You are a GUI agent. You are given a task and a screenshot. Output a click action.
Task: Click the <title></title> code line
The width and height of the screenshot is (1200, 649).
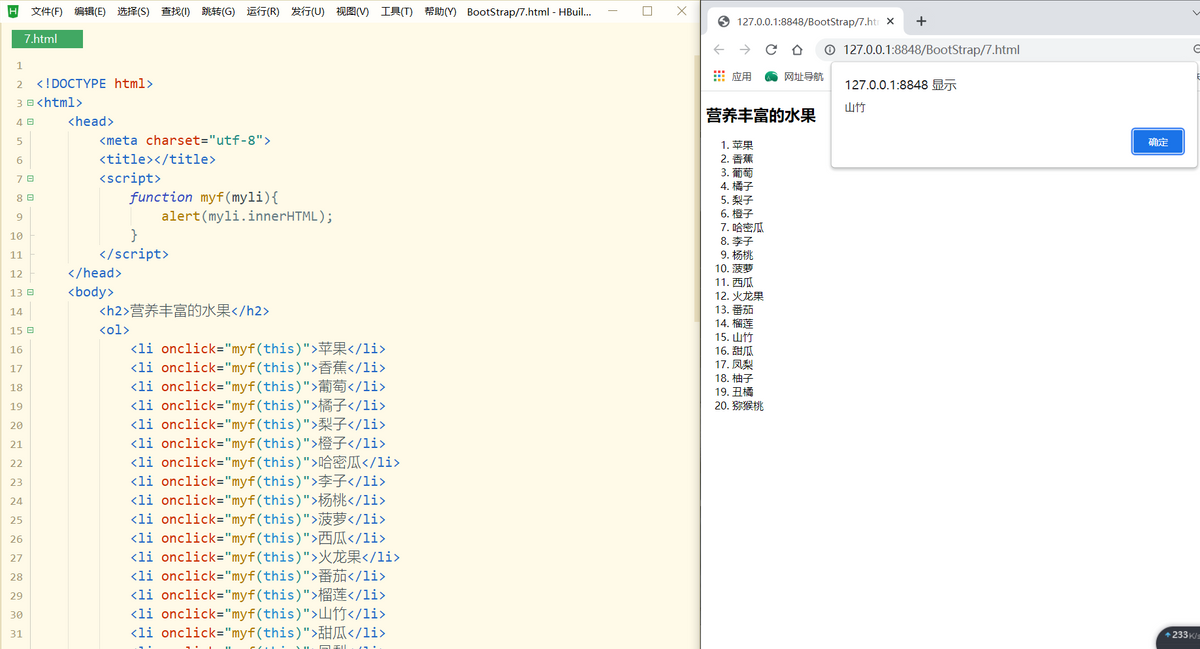point(157,160)
